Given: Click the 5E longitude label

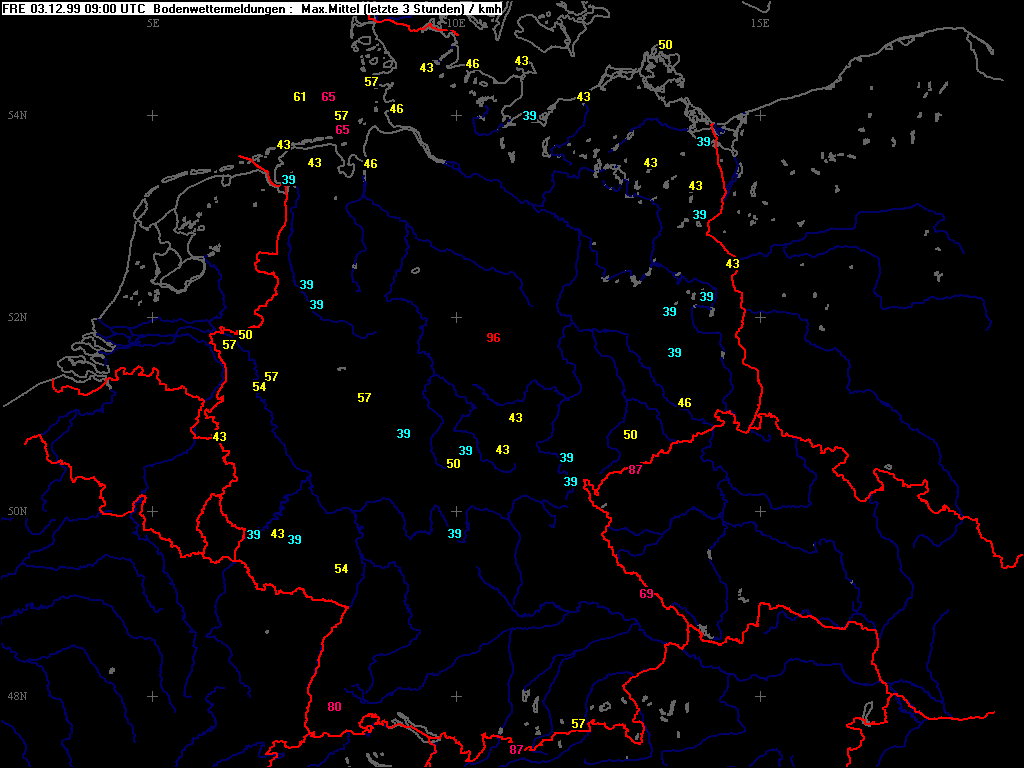Looking at the screenshot, I should coord(153,22).
